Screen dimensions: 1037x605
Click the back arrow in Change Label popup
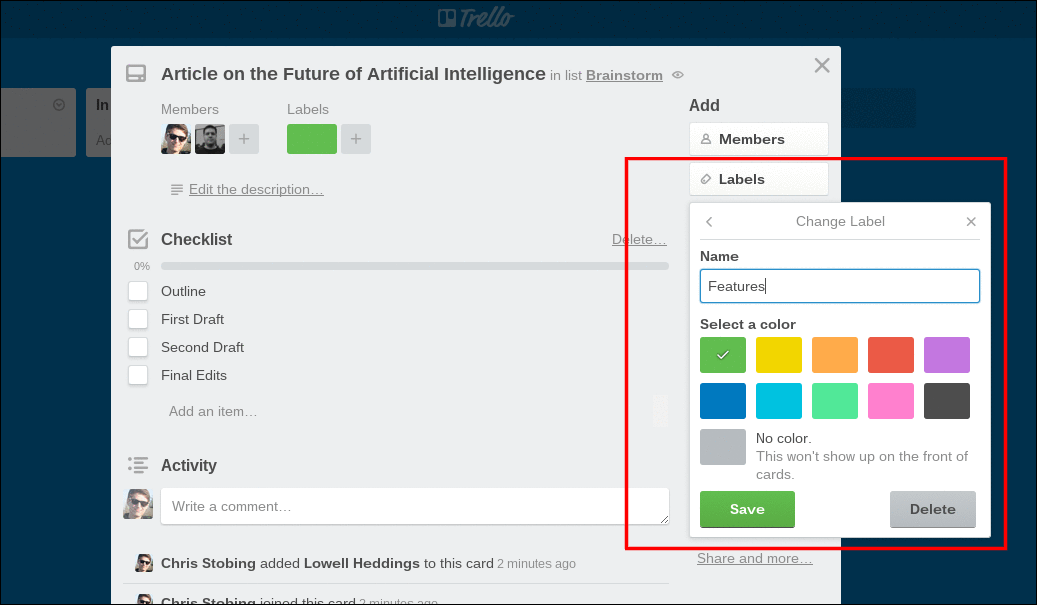tap(709, 222)
